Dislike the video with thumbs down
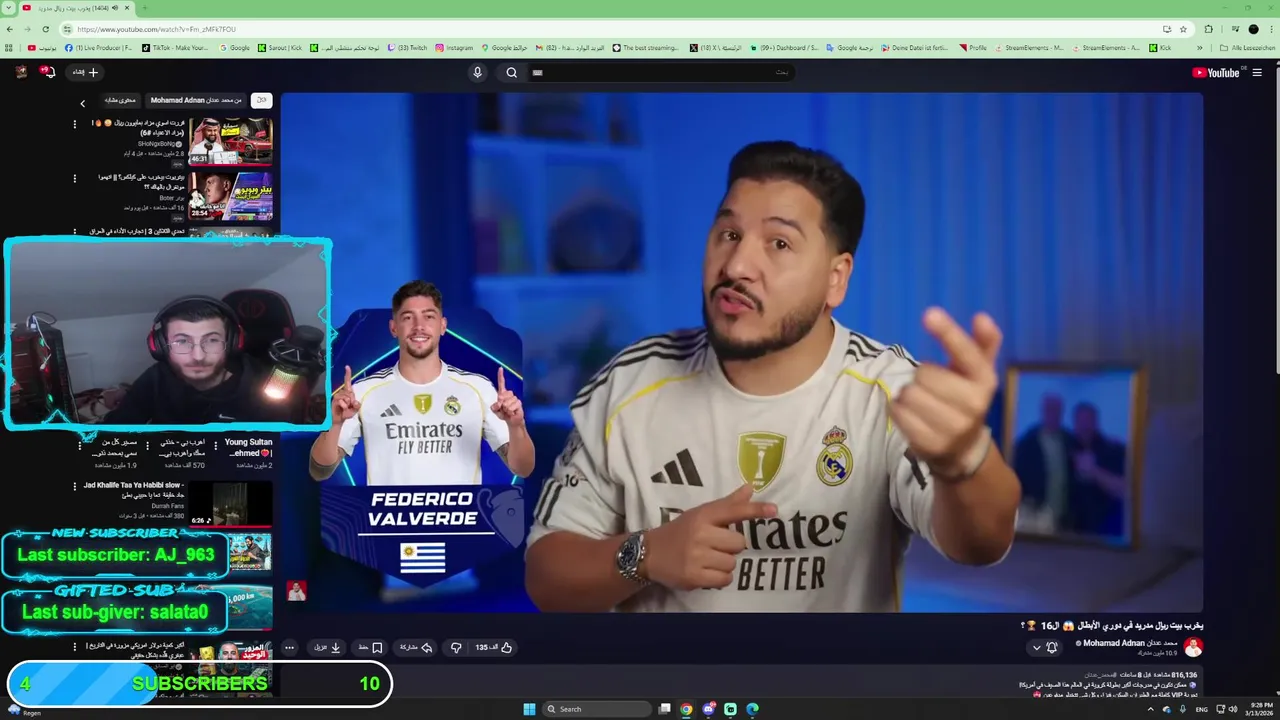Screen dimensions: 1280x720 (456, 647)
